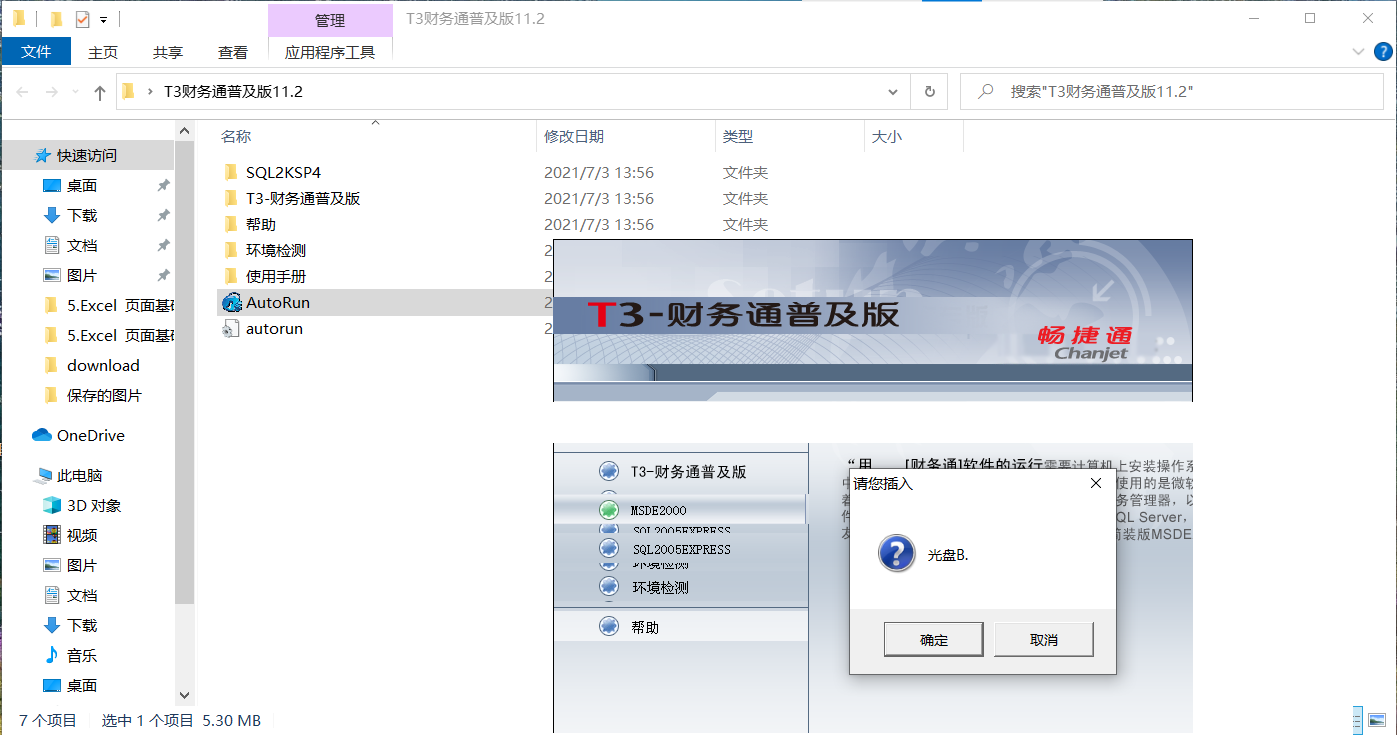Screen dimensions: 1397x735
Task: Click the 管理 contextual tab header
Action: pos(330,20)
